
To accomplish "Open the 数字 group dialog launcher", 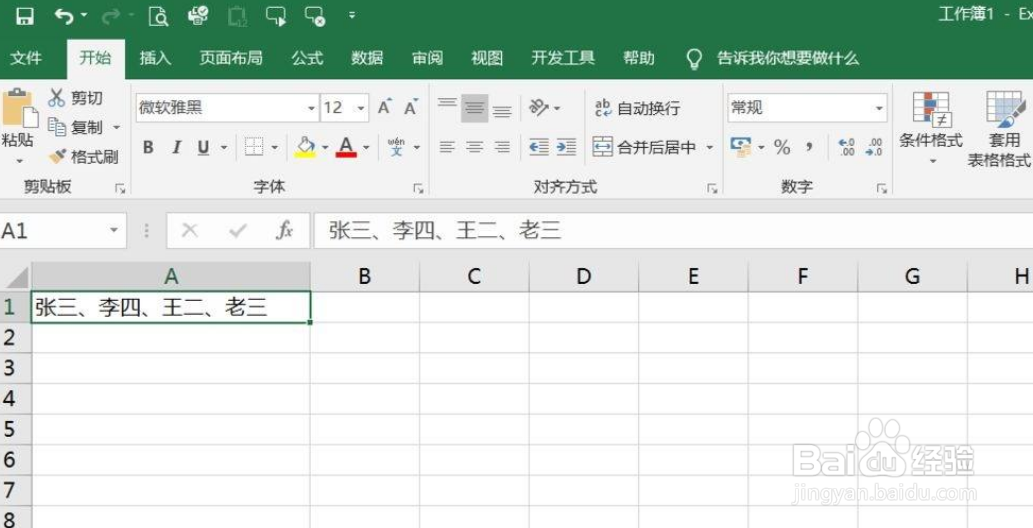I will click(x=881, y=189).
